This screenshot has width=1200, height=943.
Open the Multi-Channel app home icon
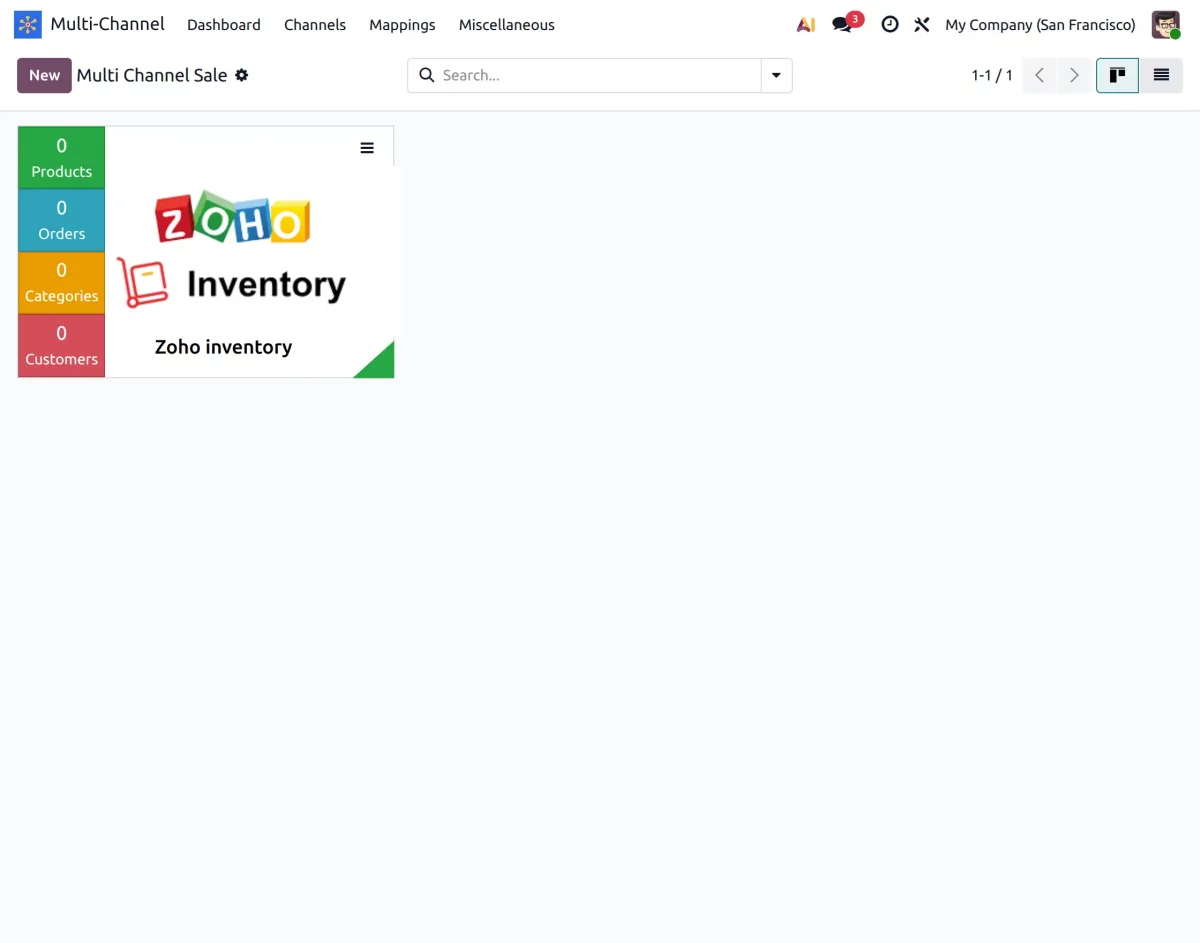(28, 25)
